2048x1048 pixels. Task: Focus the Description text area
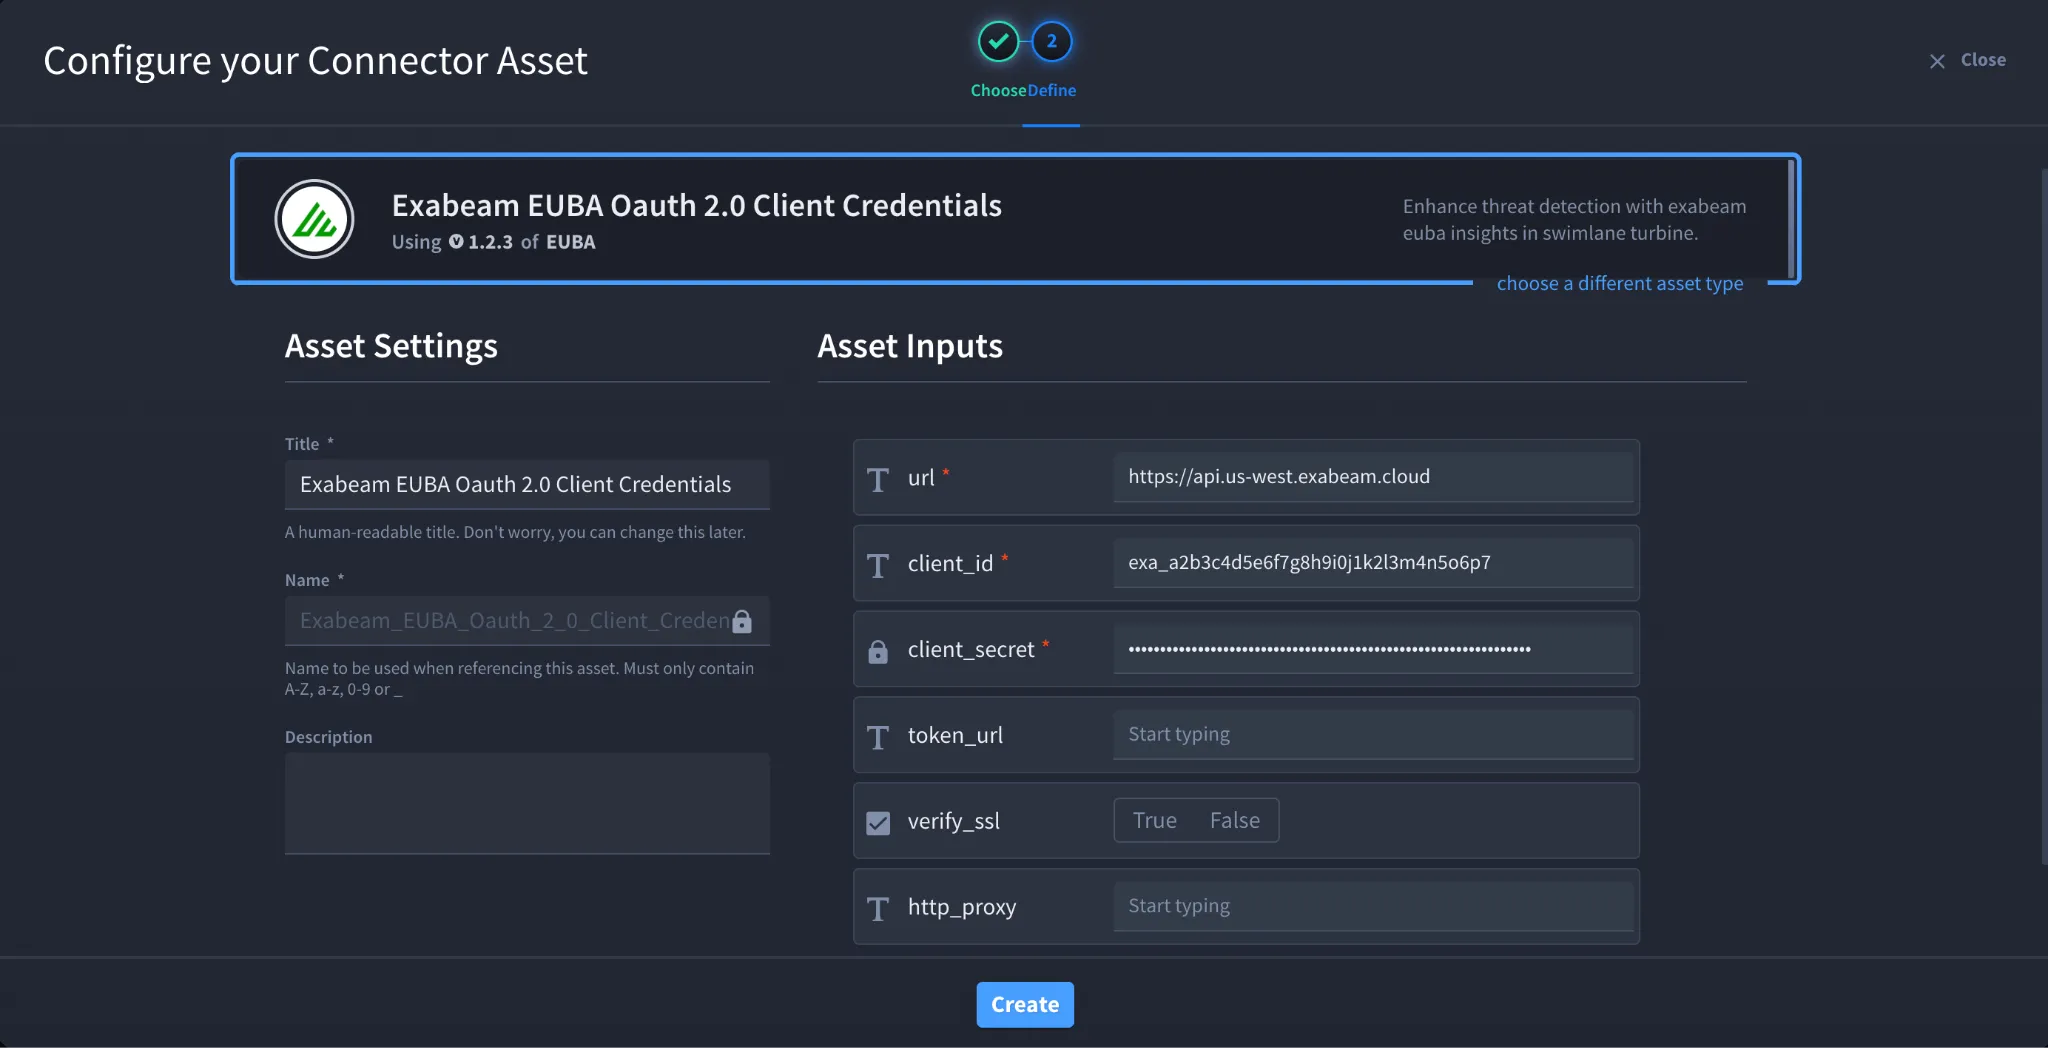[x=527, y=803]
